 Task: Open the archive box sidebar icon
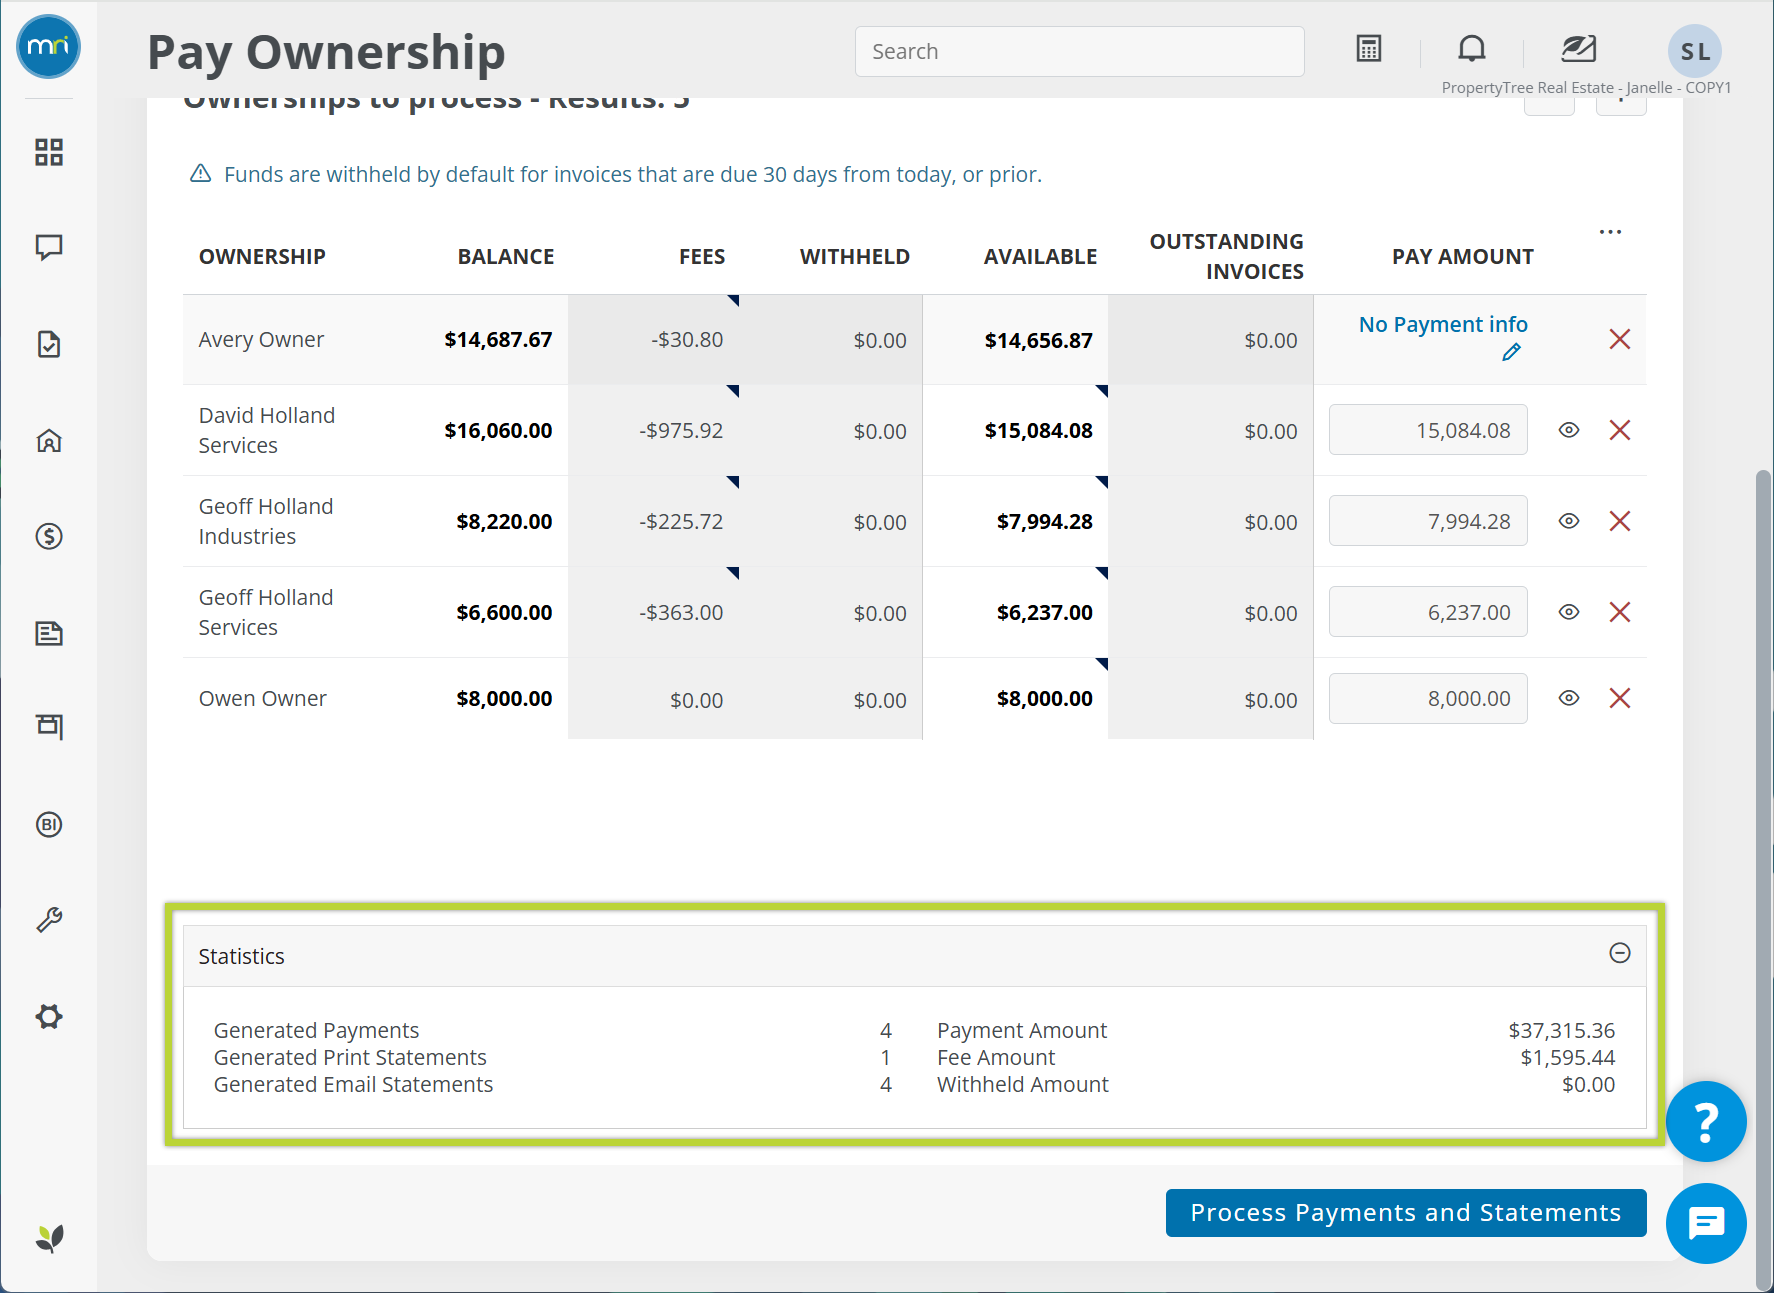[49, 727]
